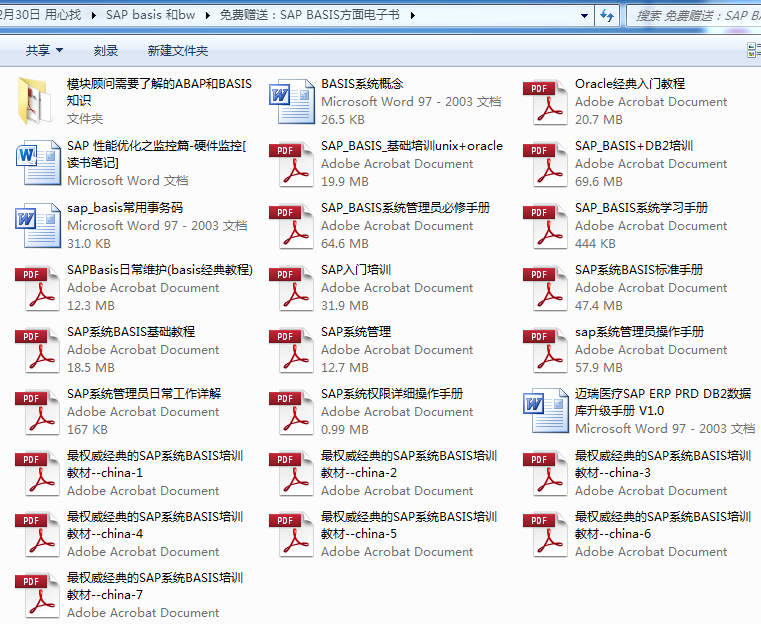Click the 刻录 toolbar button
This screenshot has width=761, height=624.
click(x=106, y=50)
